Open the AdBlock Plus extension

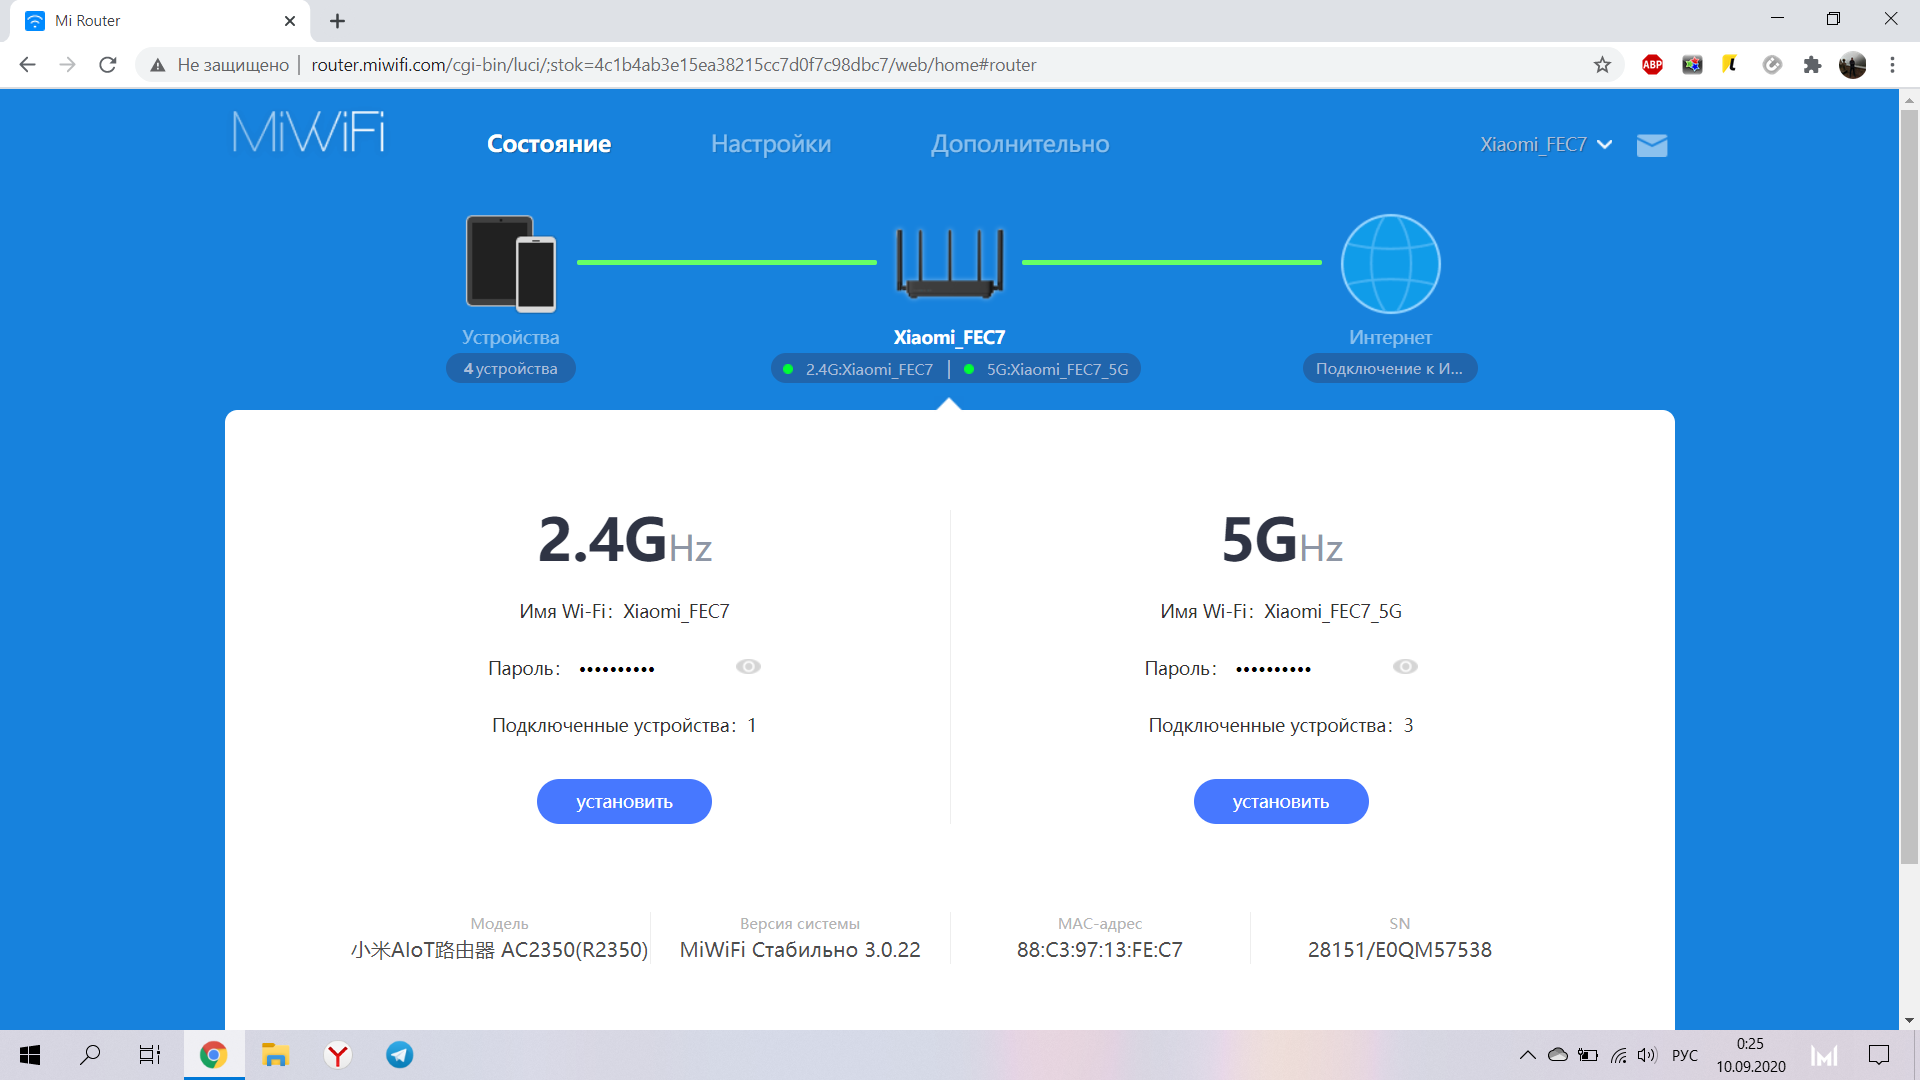(1652, 65)
